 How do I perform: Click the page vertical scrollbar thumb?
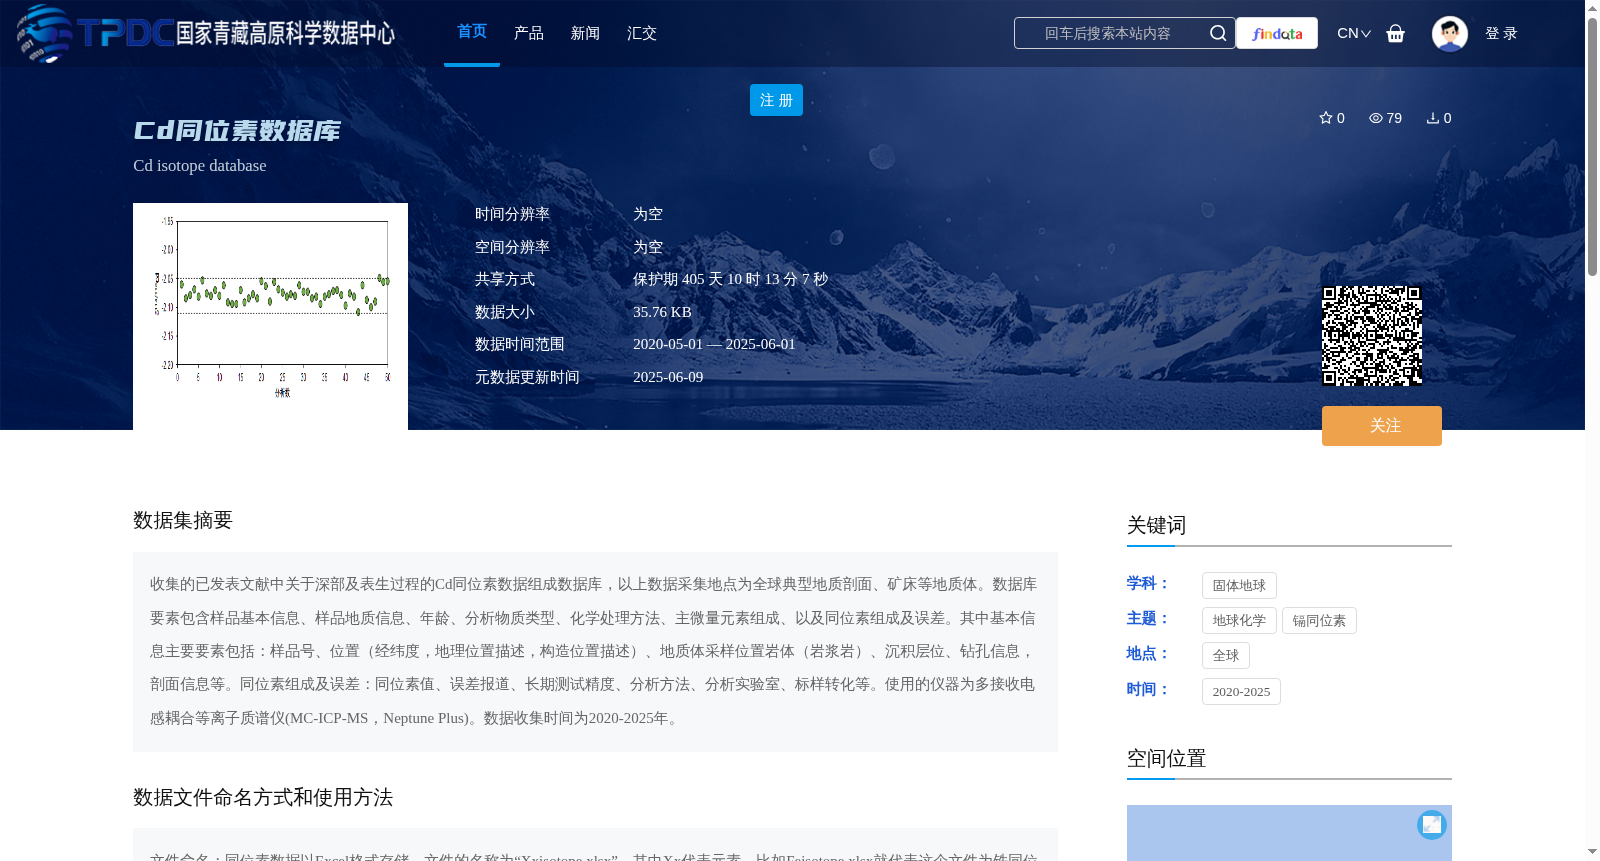(1592, 145)
